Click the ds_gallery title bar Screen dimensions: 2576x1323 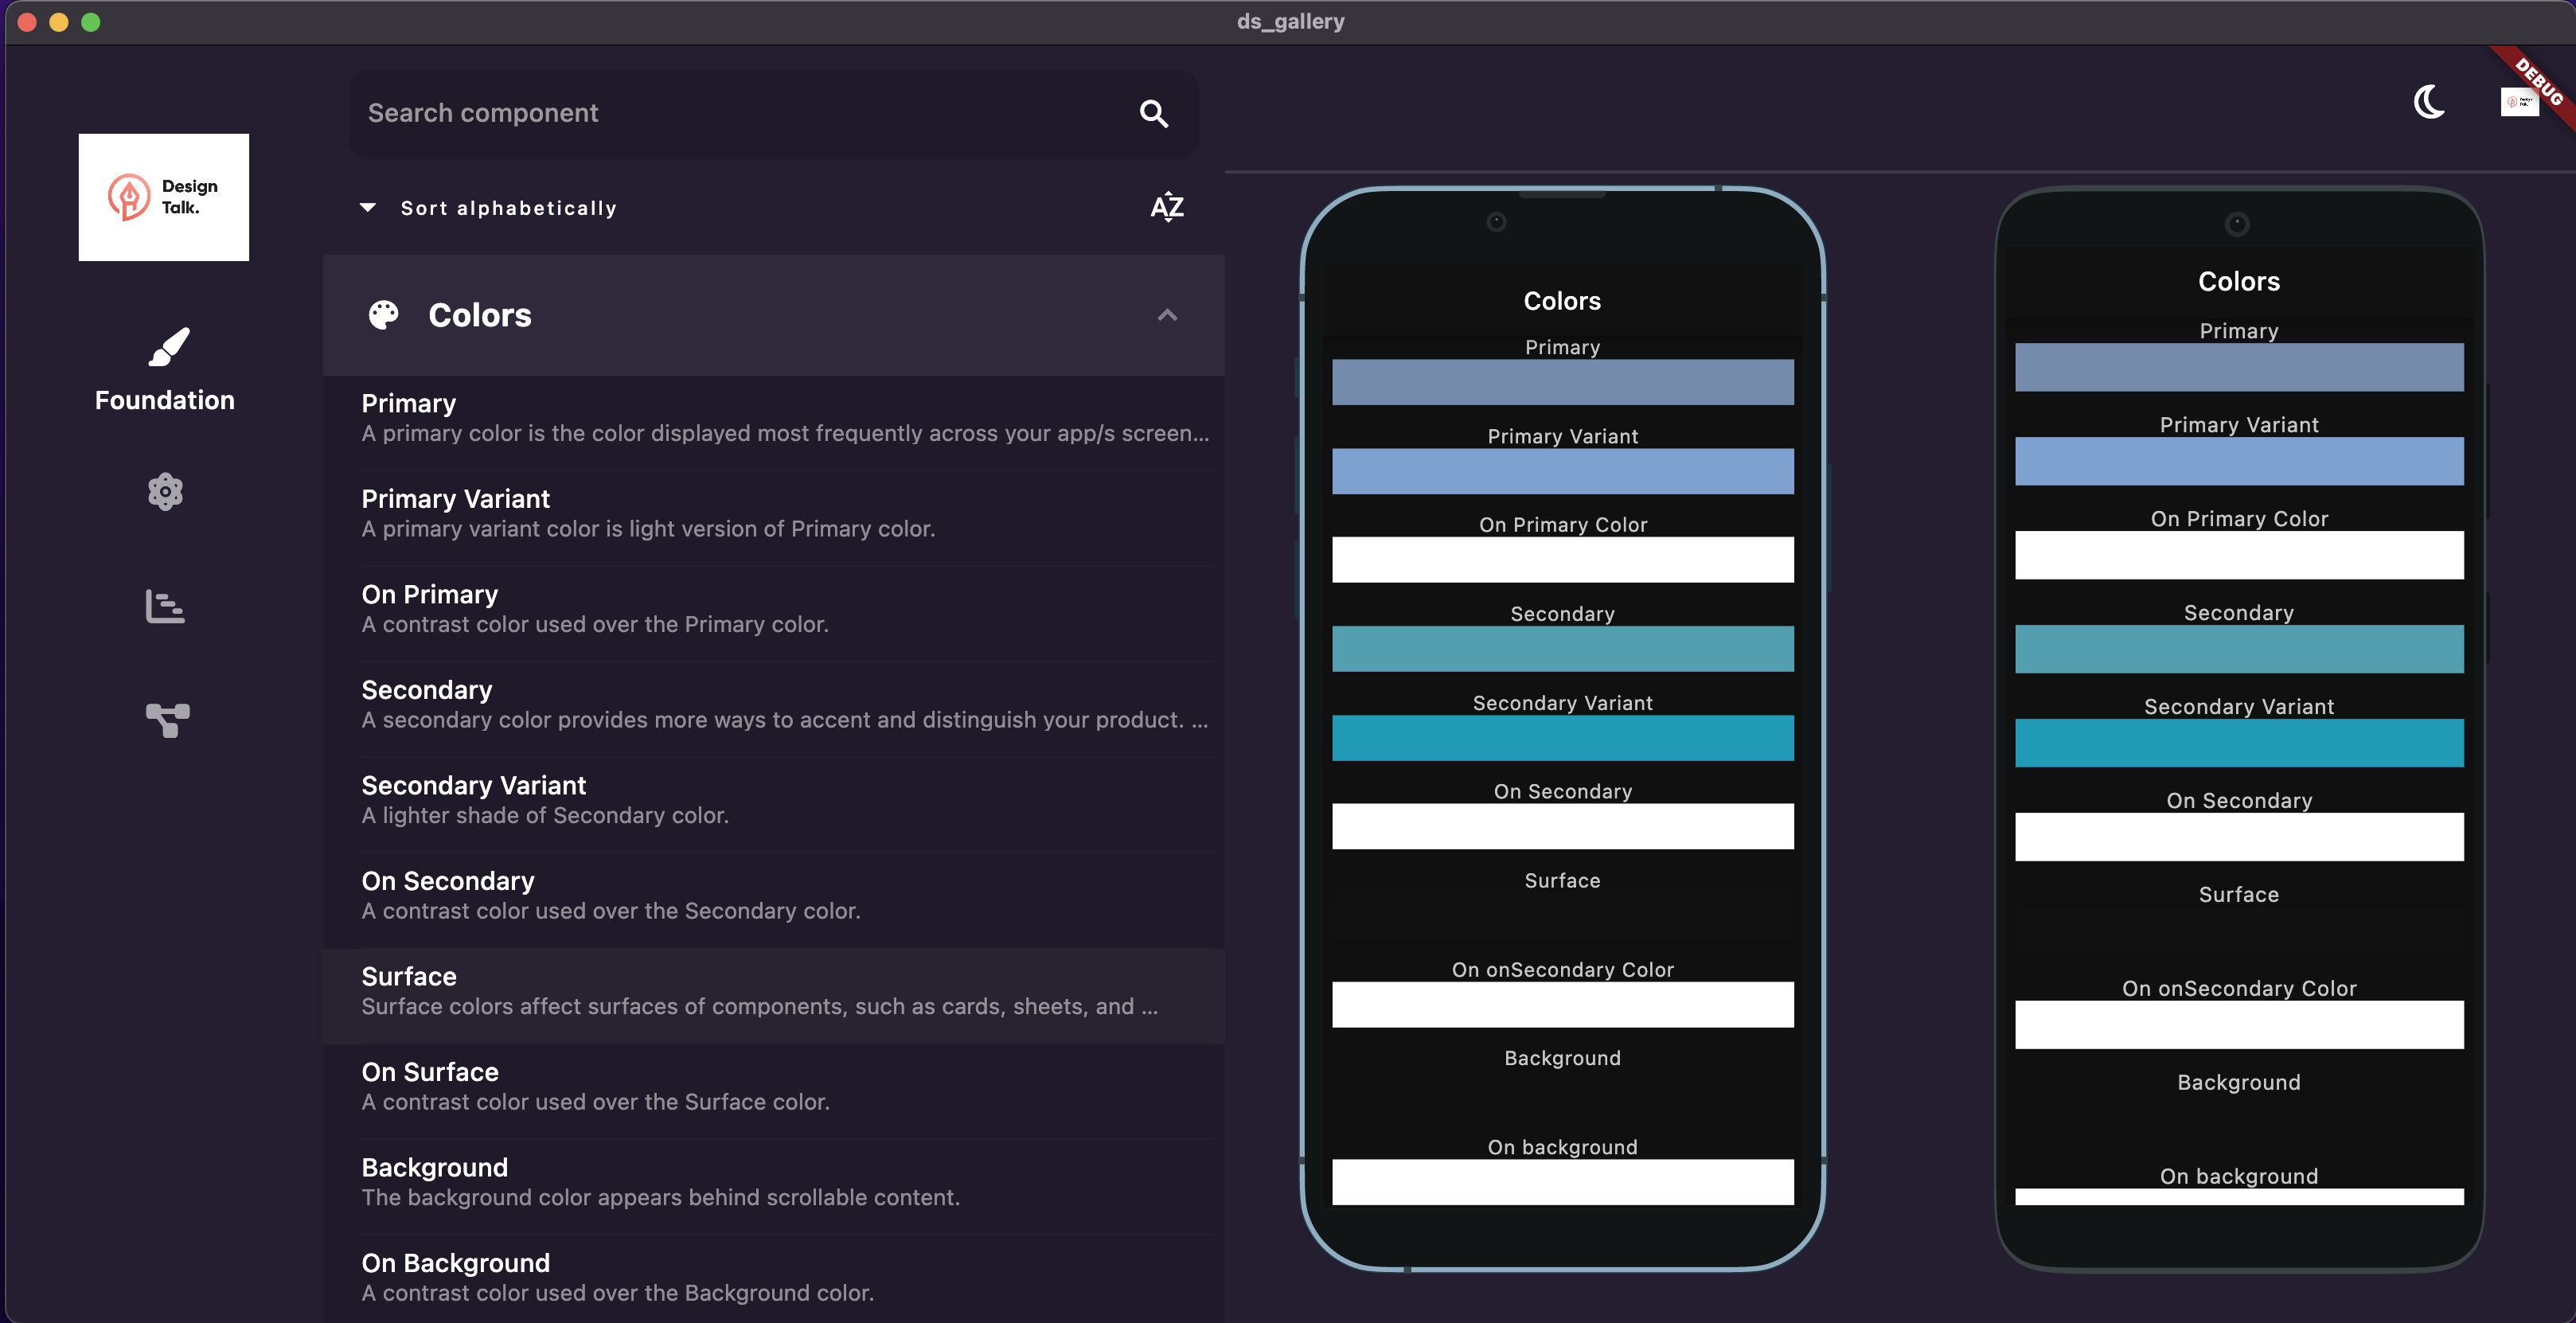pos(1290,21)
